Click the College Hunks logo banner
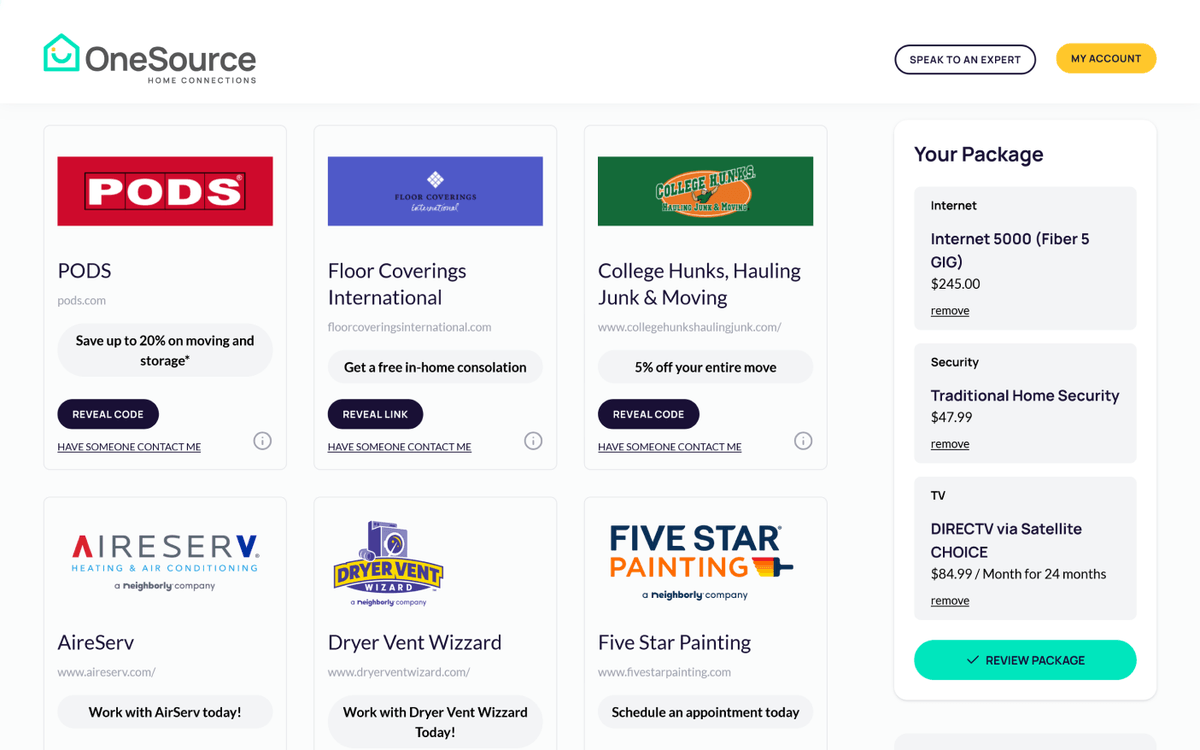1200x750 pixels. click(x=704, y=190)
